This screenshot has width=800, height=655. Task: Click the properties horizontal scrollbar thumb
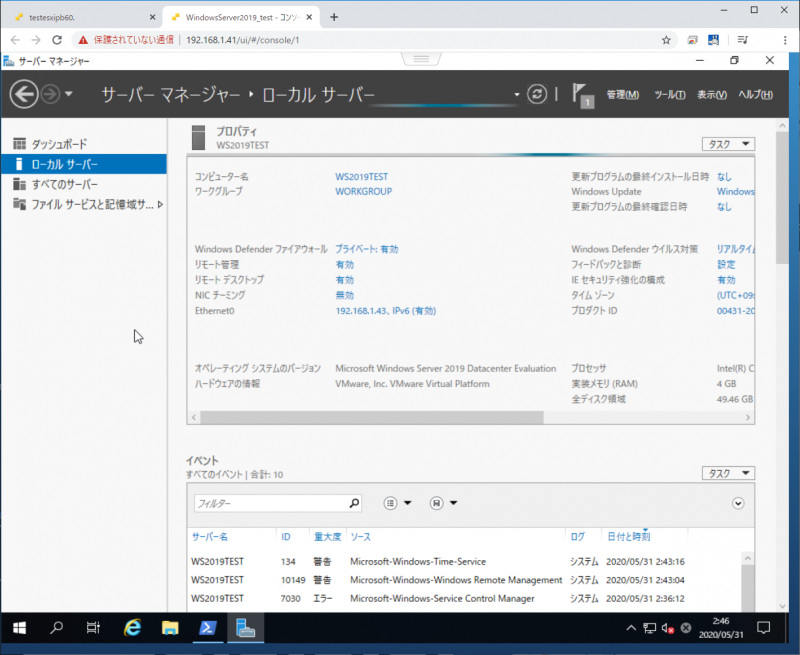(372, 417)
